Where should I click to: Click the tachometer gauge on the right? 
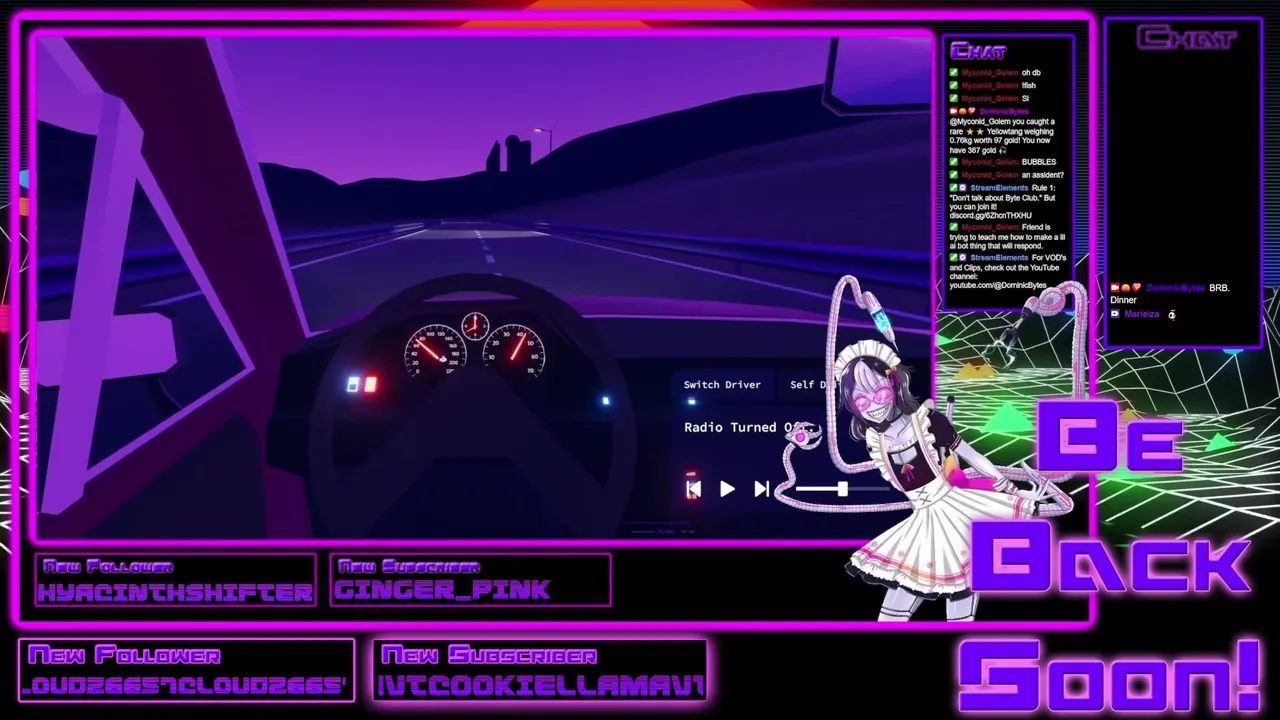coord(515,349)
